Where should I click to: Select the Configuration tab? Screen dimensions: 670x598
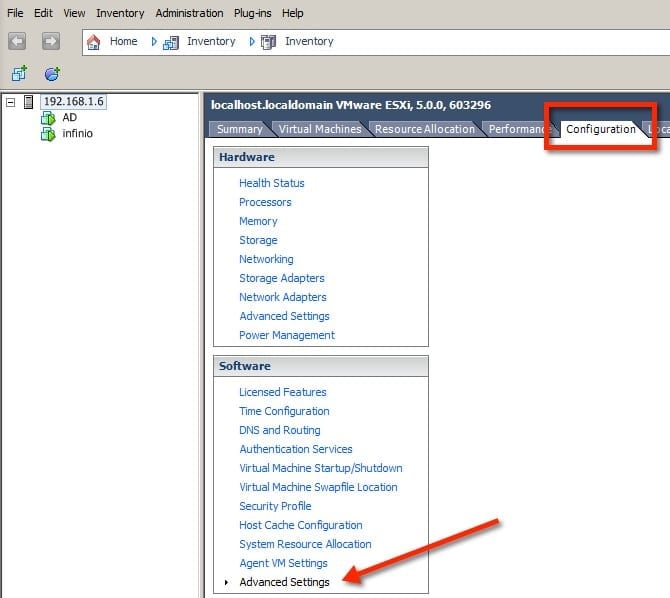point(601,129)
